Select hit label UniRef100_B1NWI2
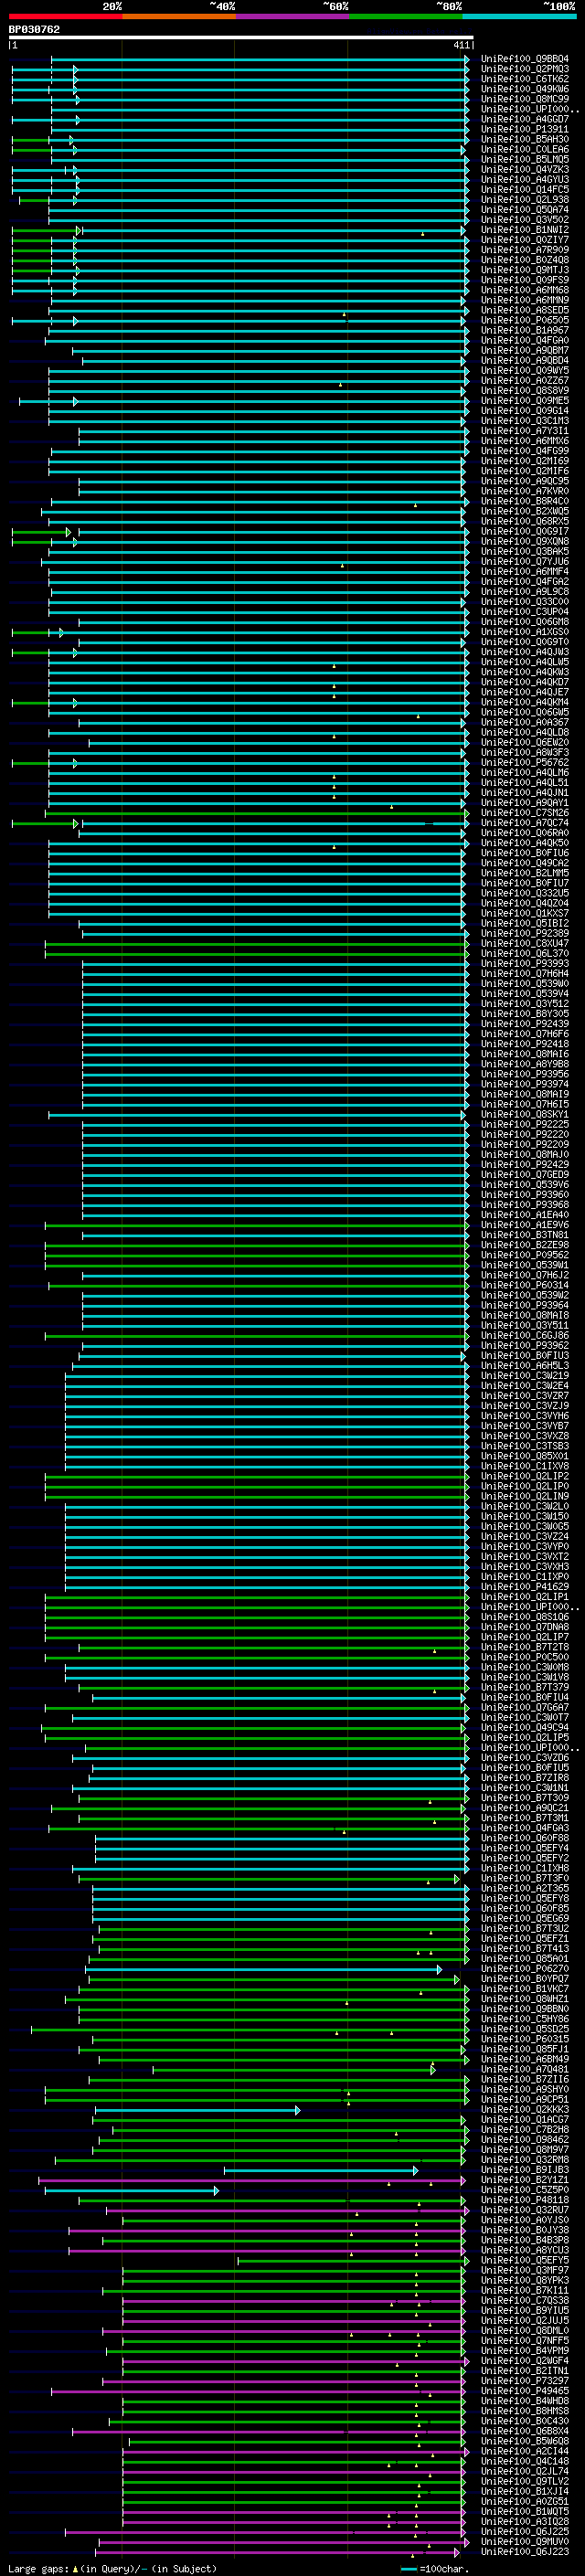Viewport: 585px width, 2576px height. [524, 230]
